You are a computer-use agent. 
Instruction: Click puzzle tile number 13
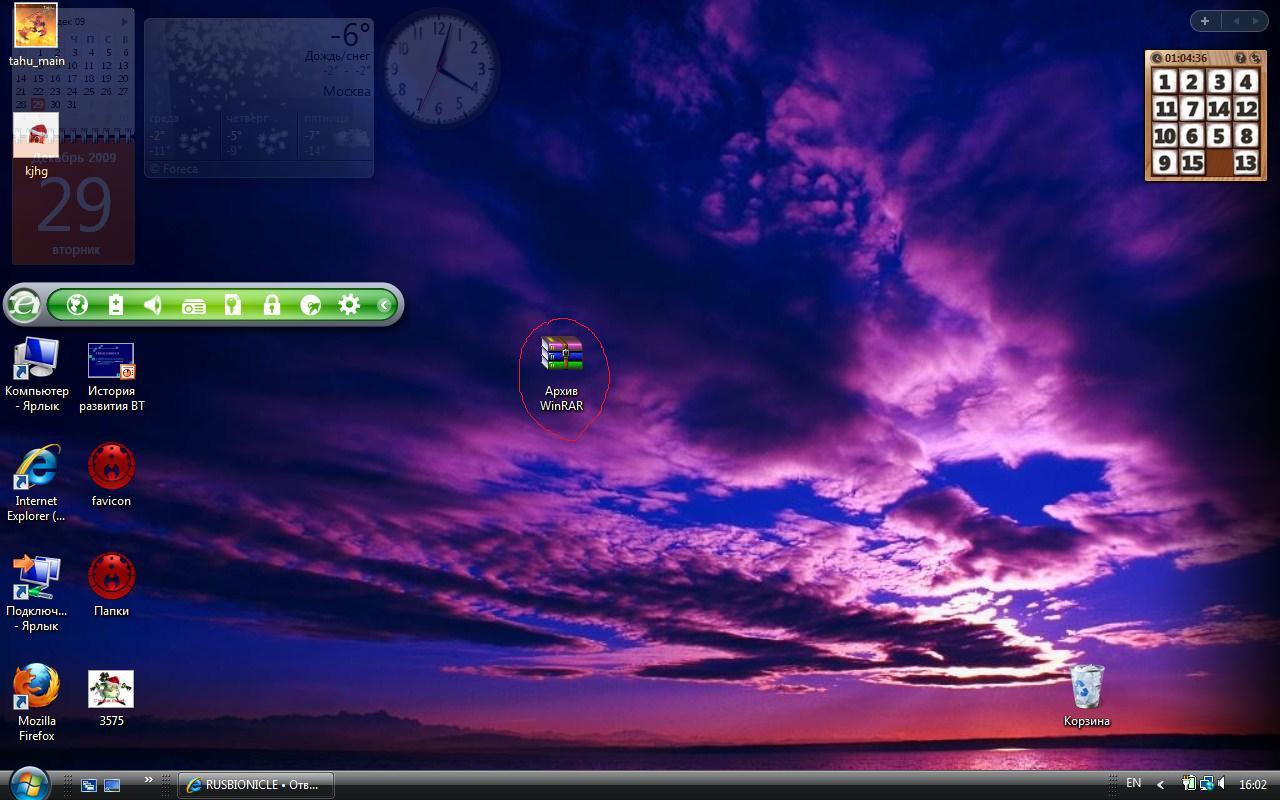pos(1246,162)
